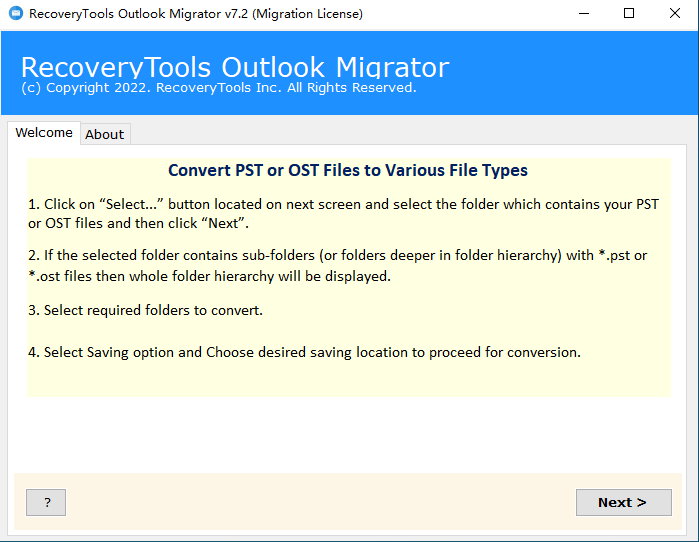Click the Copyright 2022 RecoveryTools Inc. text
The height and width of the screenshot is (542, 699).
(218, 88)
